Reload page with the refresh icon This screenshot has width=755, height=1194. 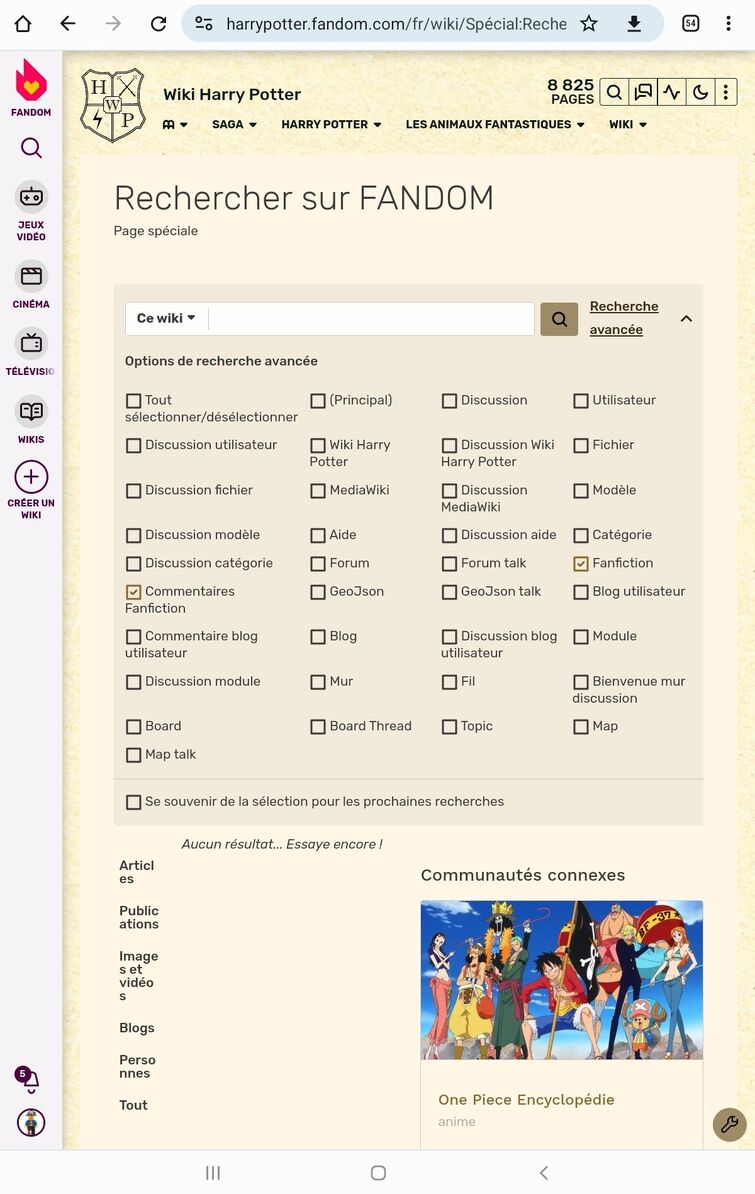[158, 24]
